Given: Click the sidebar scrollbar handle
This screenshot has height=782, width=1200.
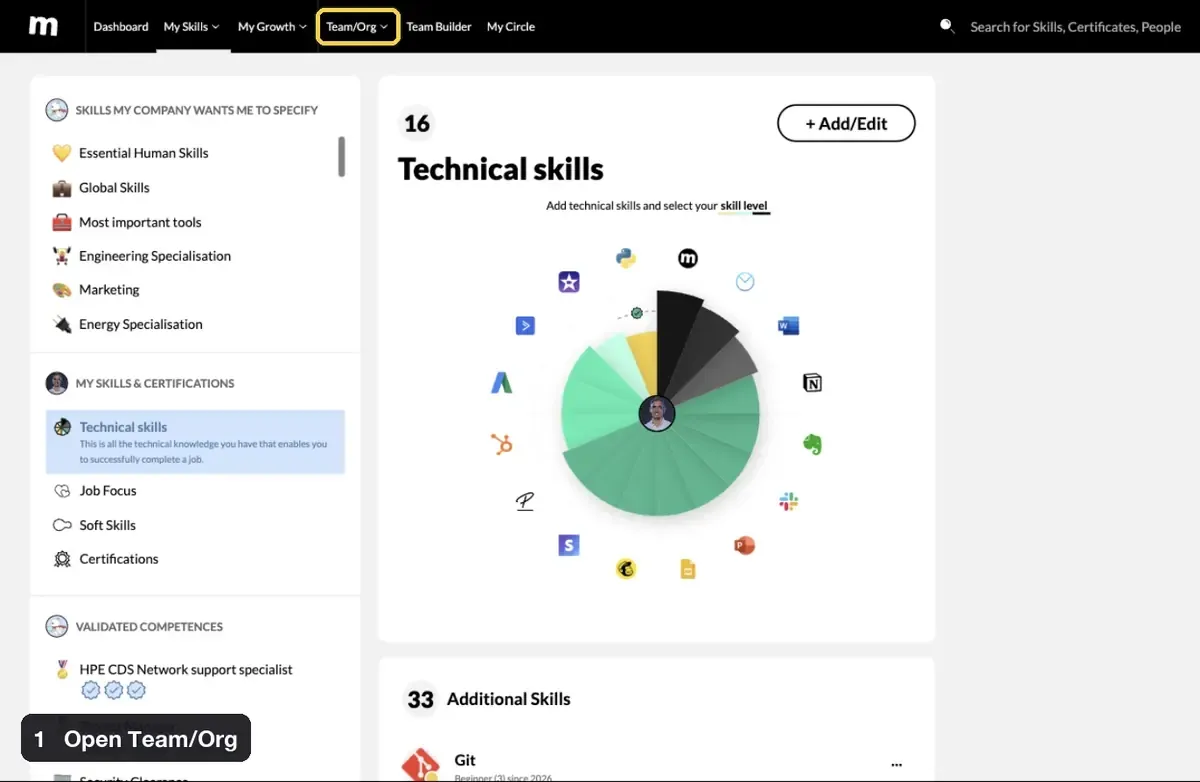Looking at the screenshot, I should point(341,157).
